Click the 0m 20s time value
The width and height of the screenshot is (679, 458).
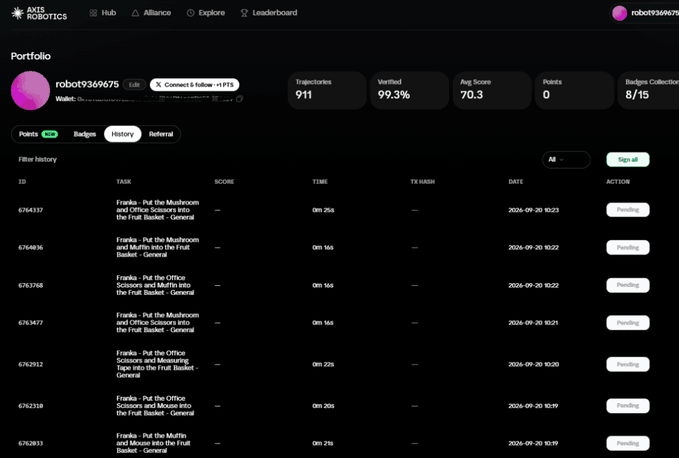coord(323,406)
